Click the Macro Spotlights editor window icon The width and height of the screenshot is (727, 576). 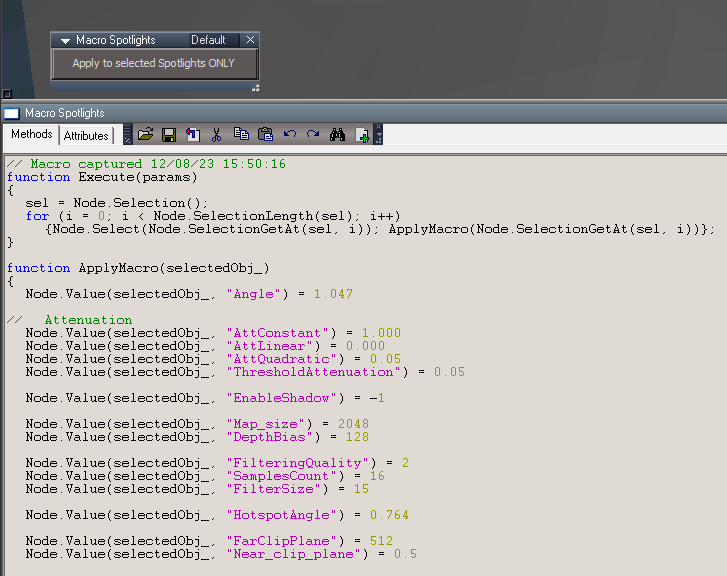[12, 113]
